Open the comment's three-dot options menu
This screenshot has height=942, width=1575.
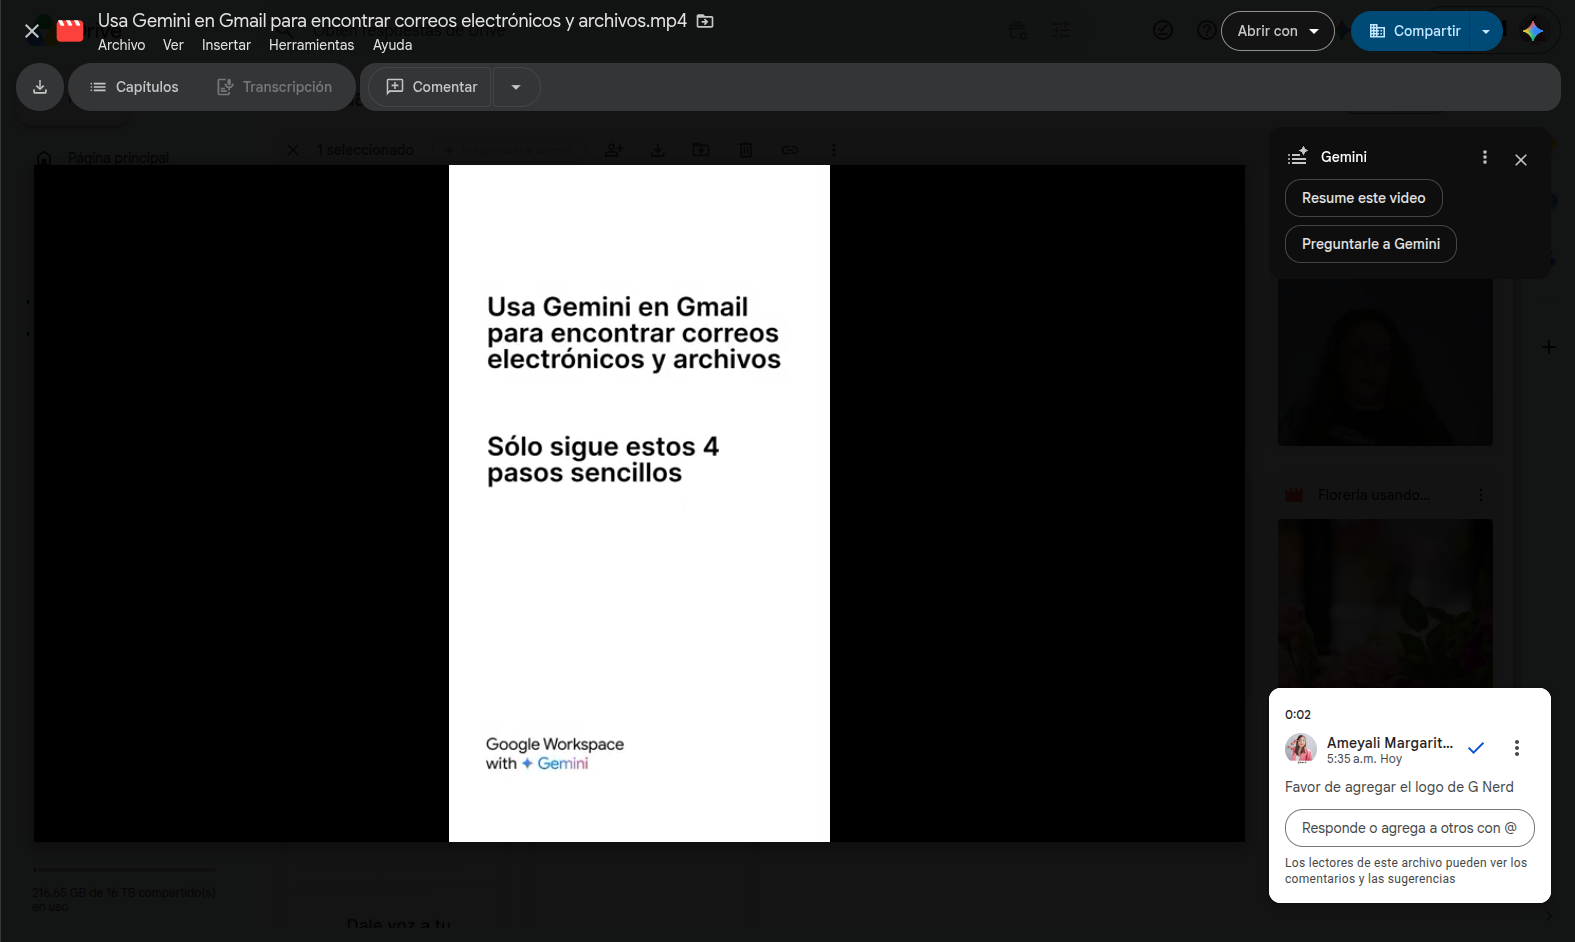click(x=1517, y=748)
